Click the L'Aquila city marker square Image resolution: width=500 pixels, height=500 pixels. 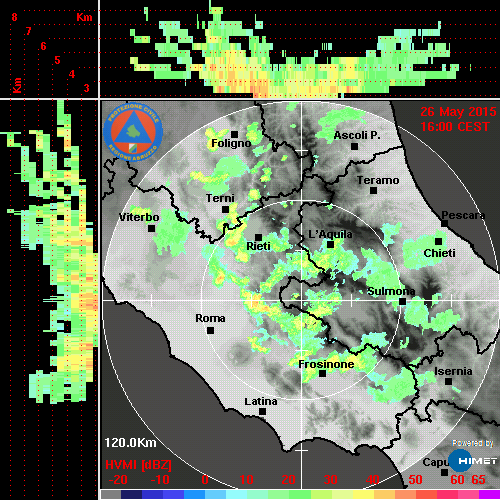coord(330,245)
